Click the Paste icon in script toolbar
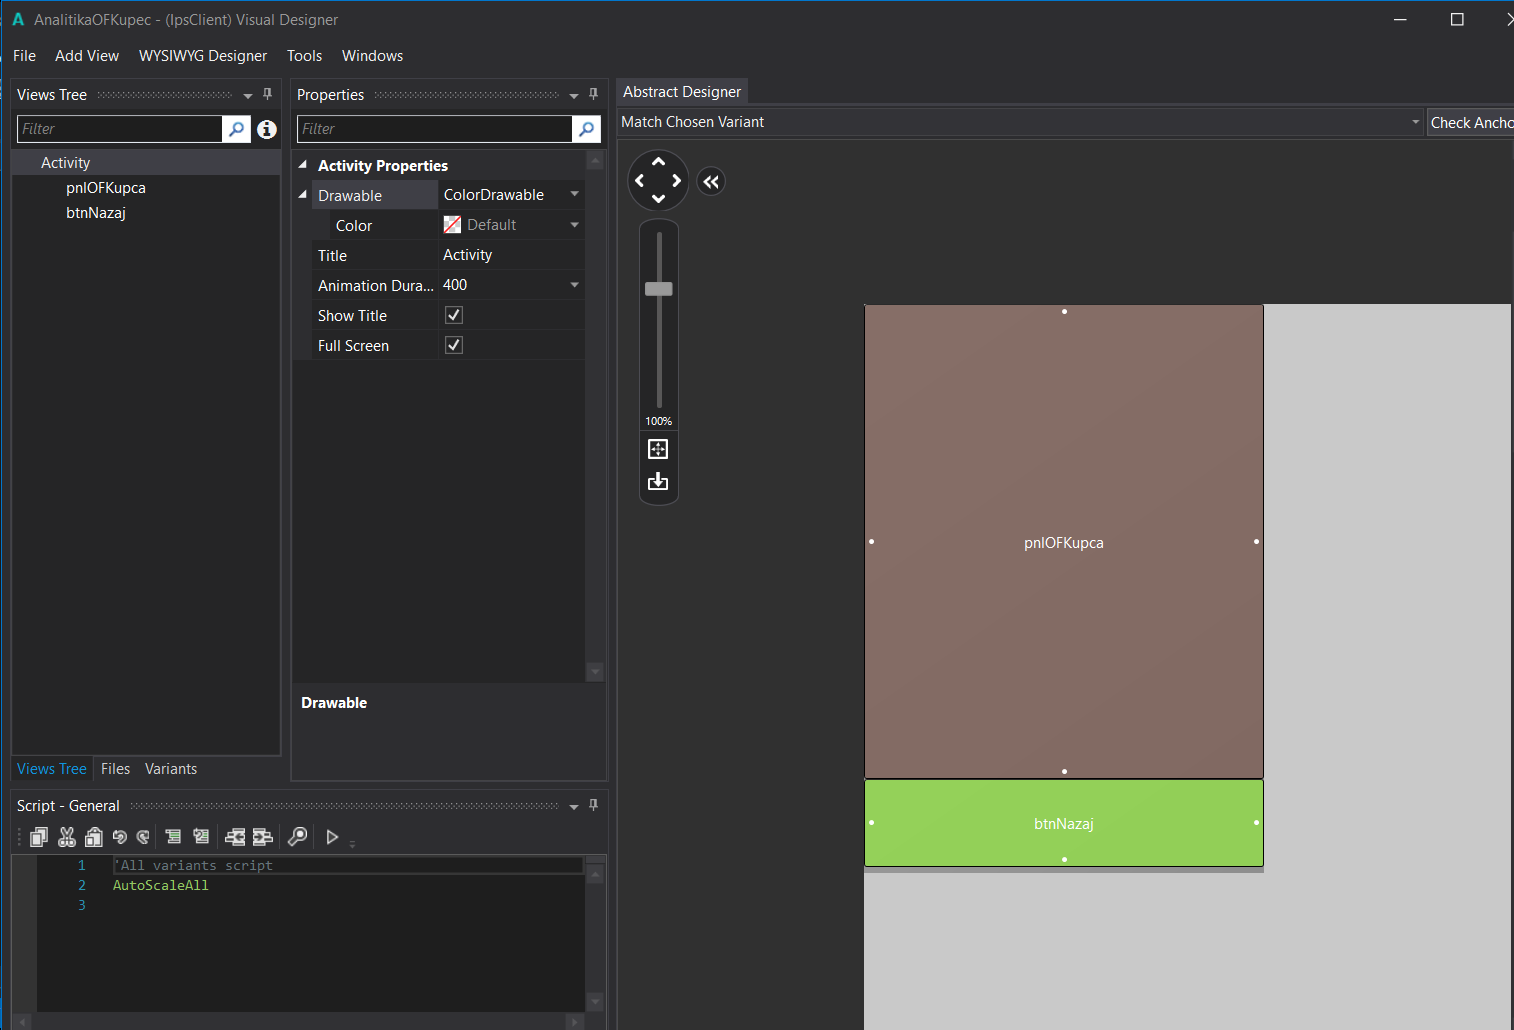 click(x=94, y=837)
